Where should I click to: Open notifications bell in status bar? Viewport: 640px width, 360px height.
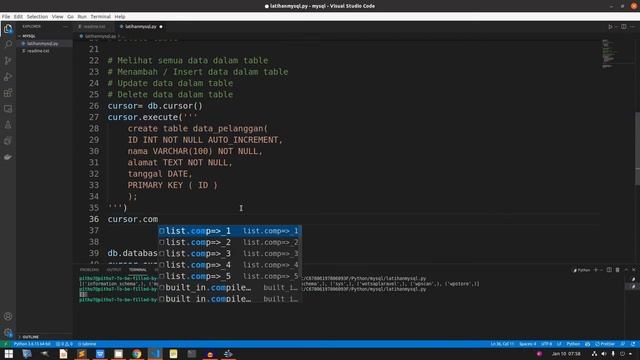click(x=633, y=344)
